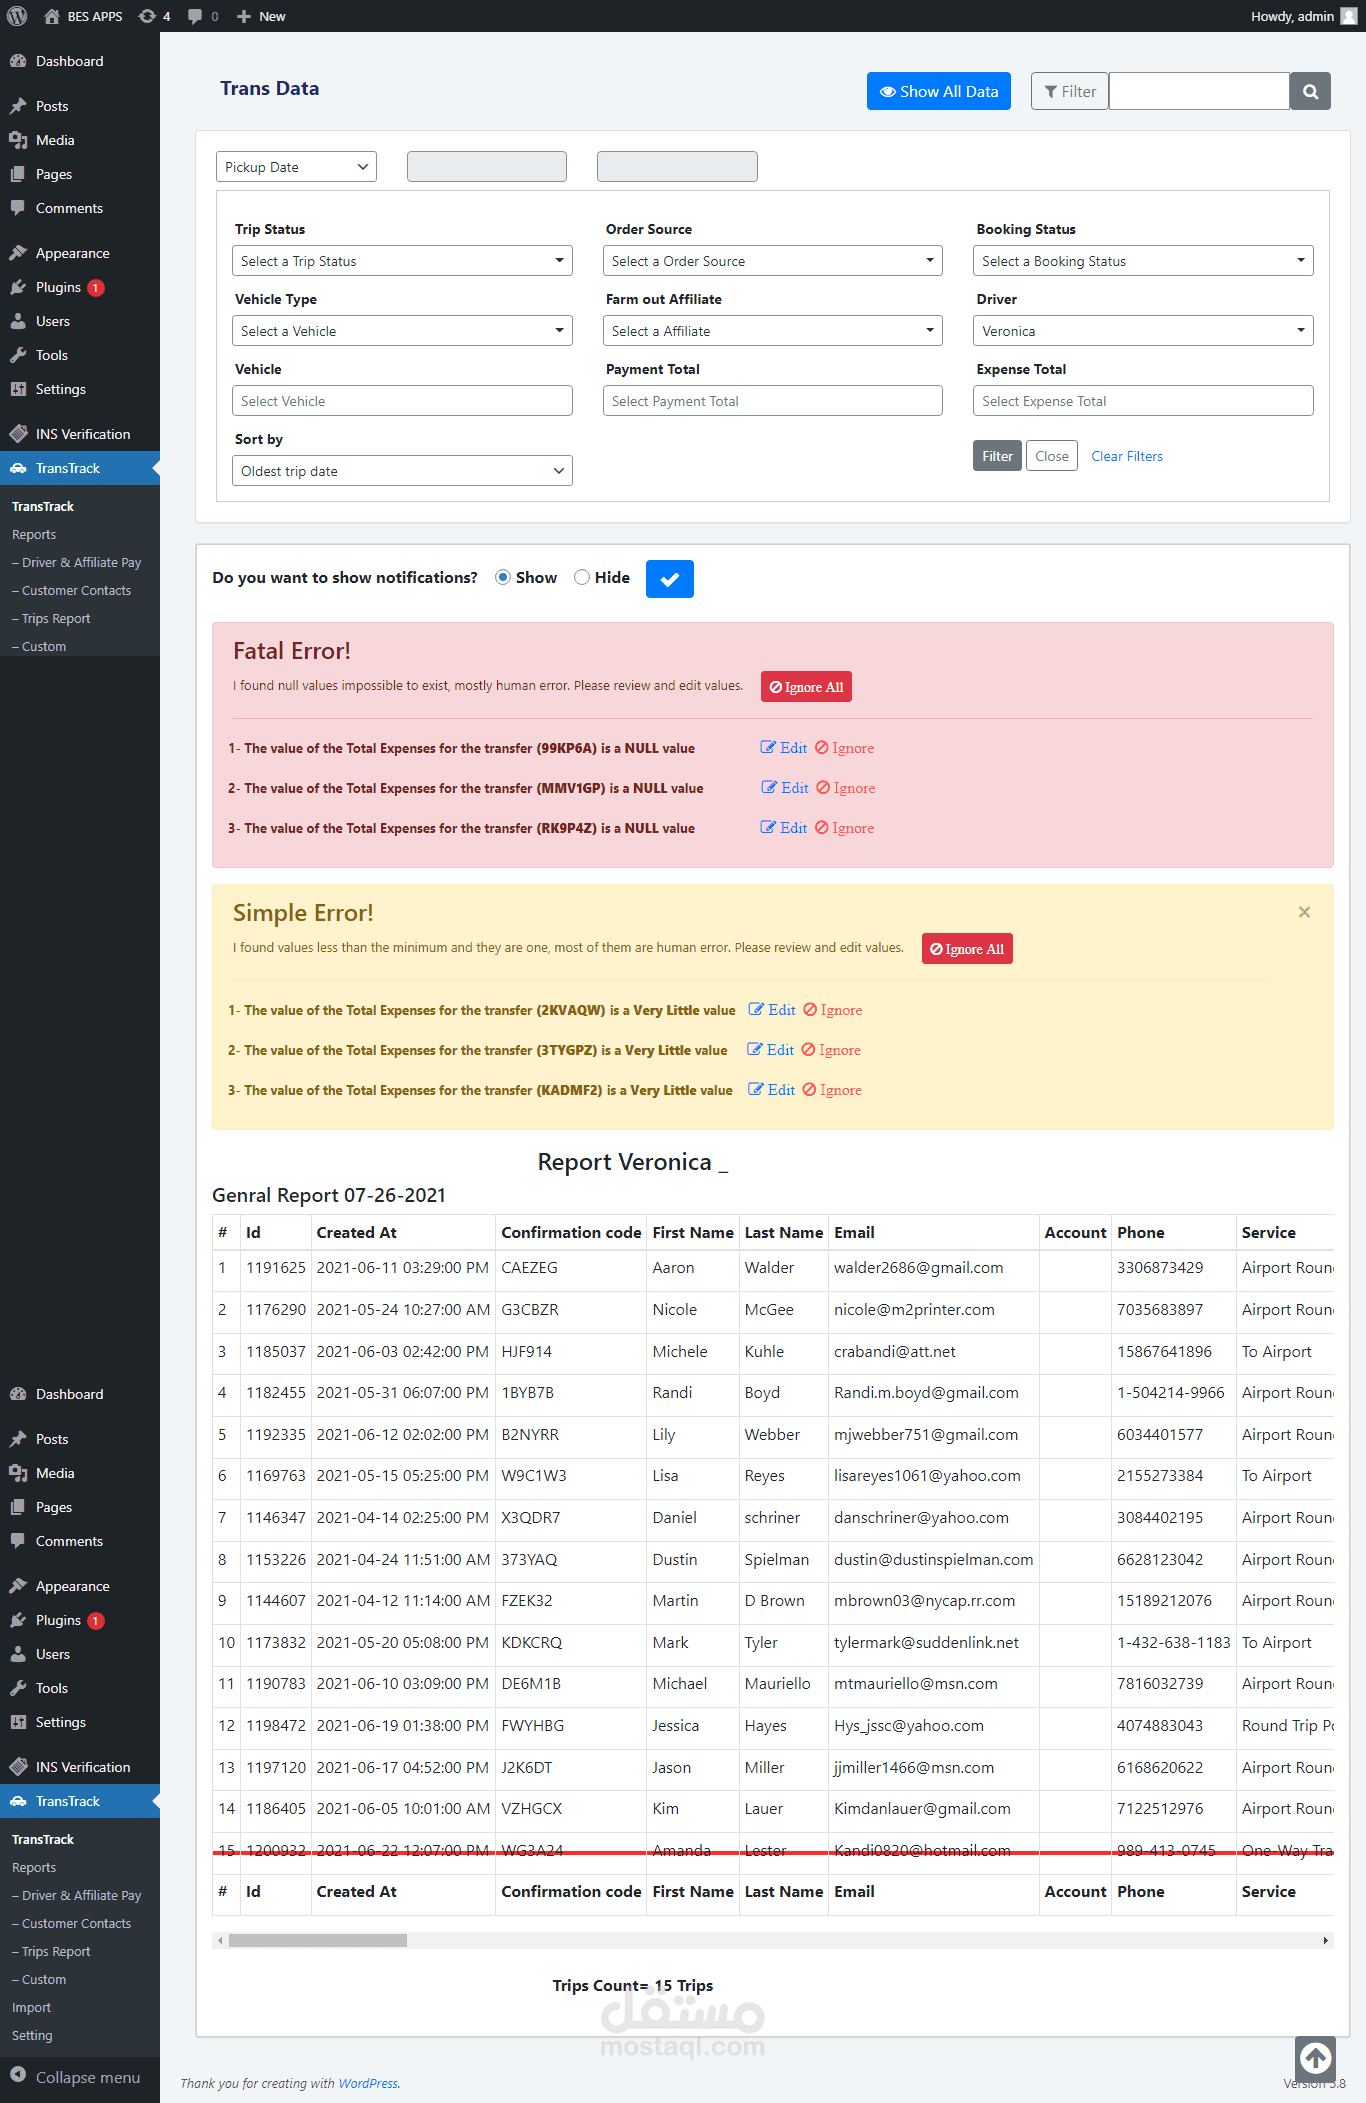
Task: Click the second date range input
Action: click(x=677, y=167)
